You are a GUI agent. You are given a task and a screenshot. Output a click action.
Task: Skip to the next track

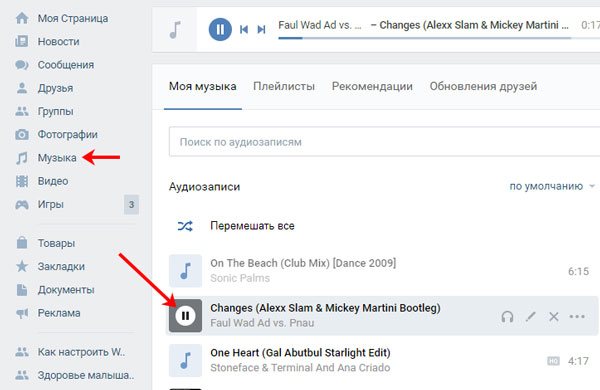pyautogui.click(x=261, y=29)
